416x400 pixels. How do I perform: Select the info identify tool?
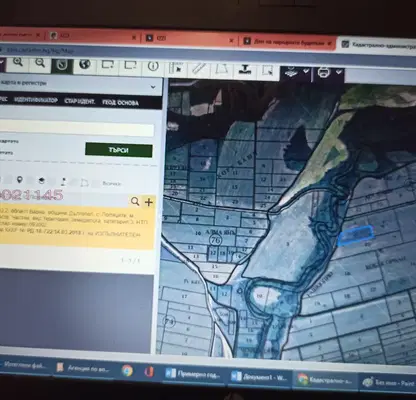click(153, 67)
